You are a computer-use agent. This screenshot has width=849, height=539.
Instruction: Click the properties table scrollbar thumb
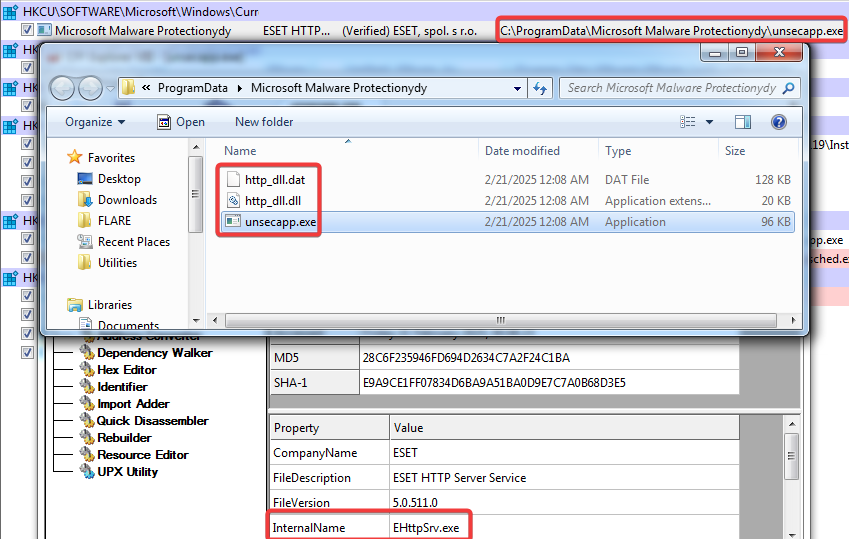(x=792, y=456)
